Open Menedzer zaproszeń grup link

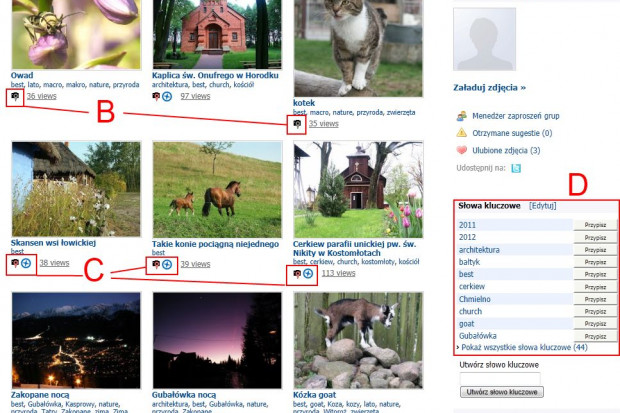pos(516,116)
